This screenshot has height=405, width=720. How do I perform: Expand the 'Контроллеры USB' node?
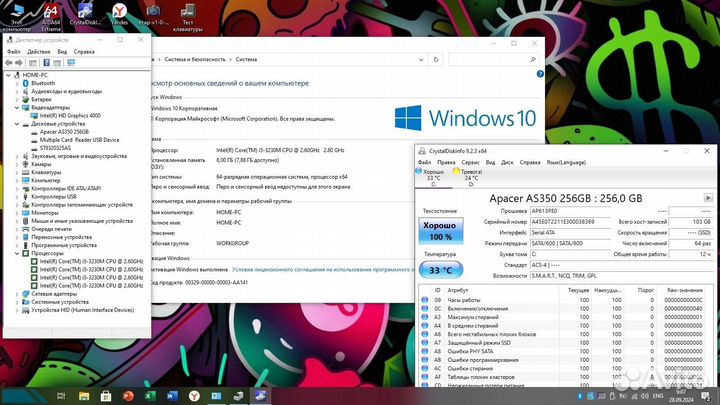click(x=17, y=197)
